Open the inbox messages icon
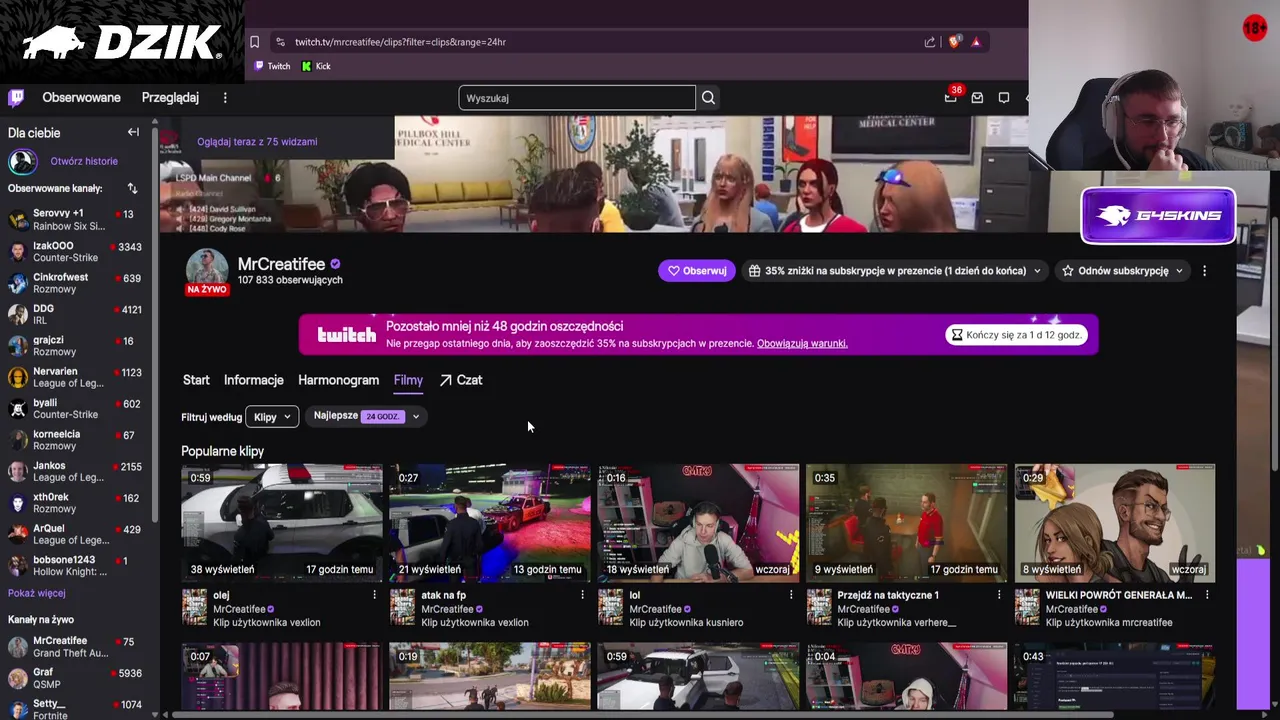Viewport: 1280px width, 720px height. tap(977, 98)
